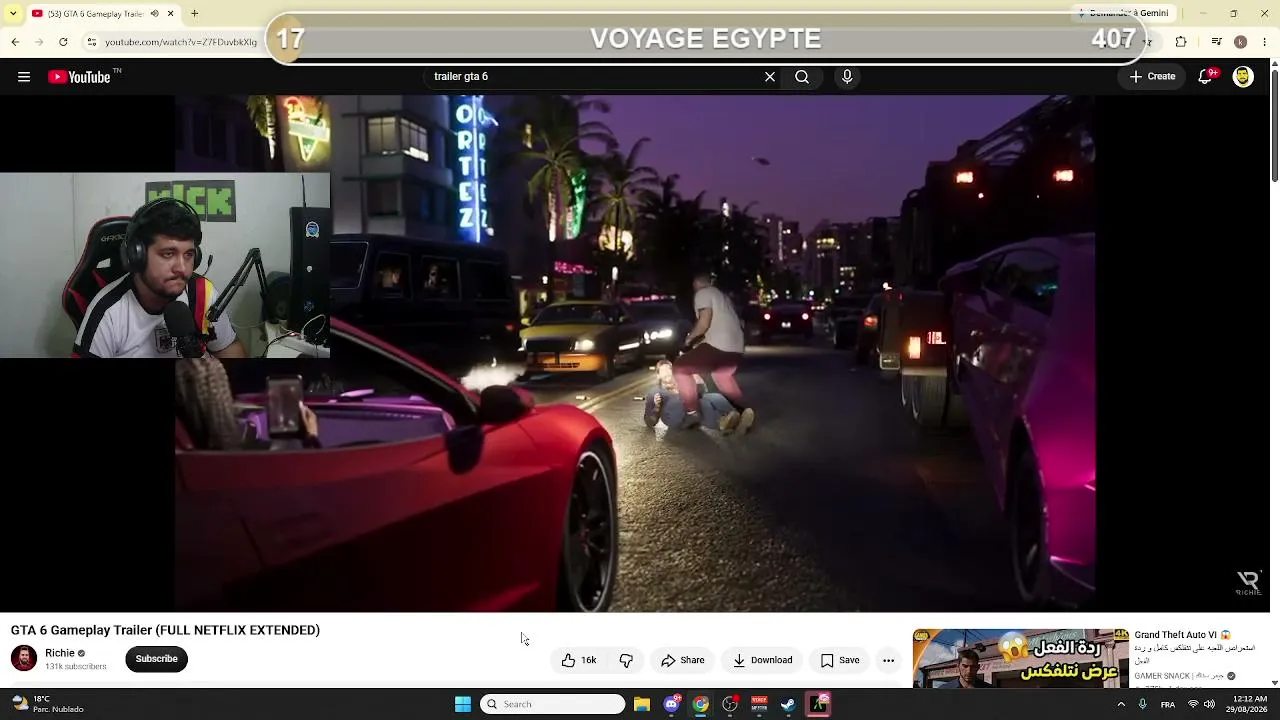Go back with the browser back arrow
1280x720 pixels.
point(15,42)
